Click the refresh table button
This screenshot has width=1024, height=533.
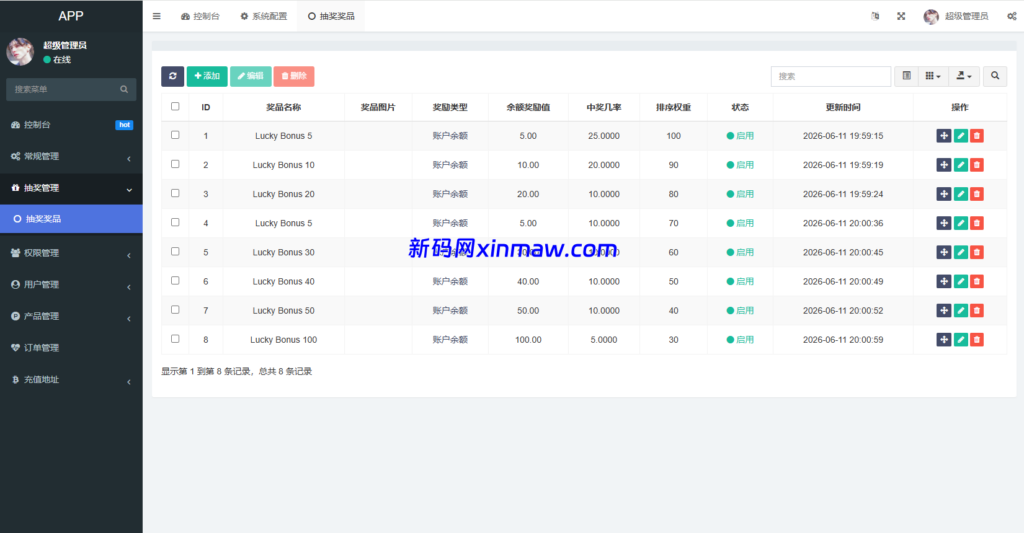point(172,76)
